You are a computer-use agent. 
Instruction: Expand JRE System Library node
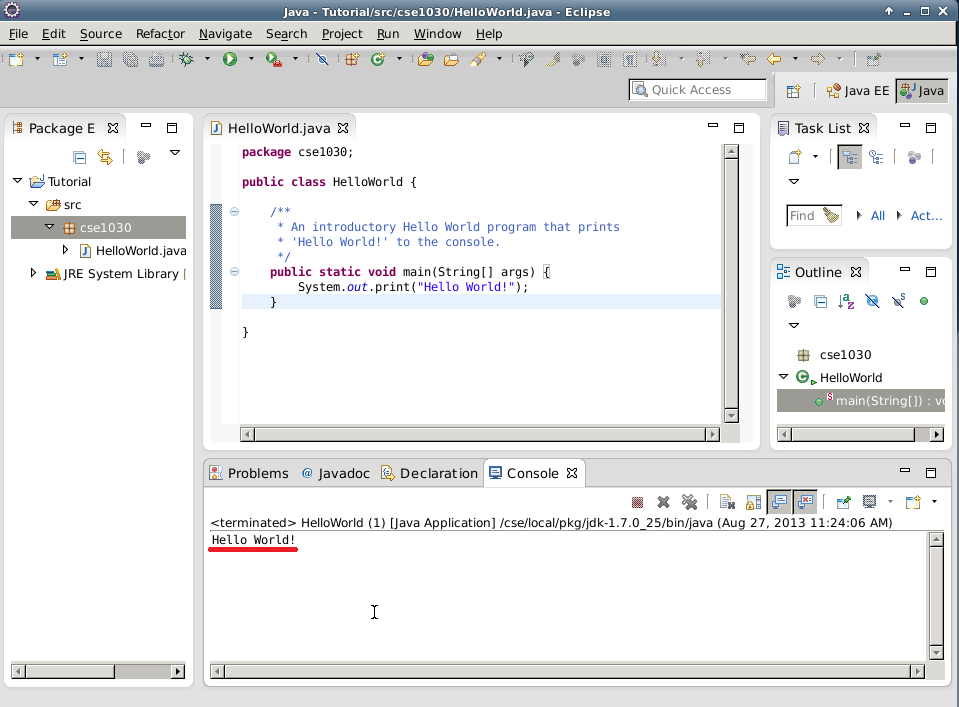33,273
